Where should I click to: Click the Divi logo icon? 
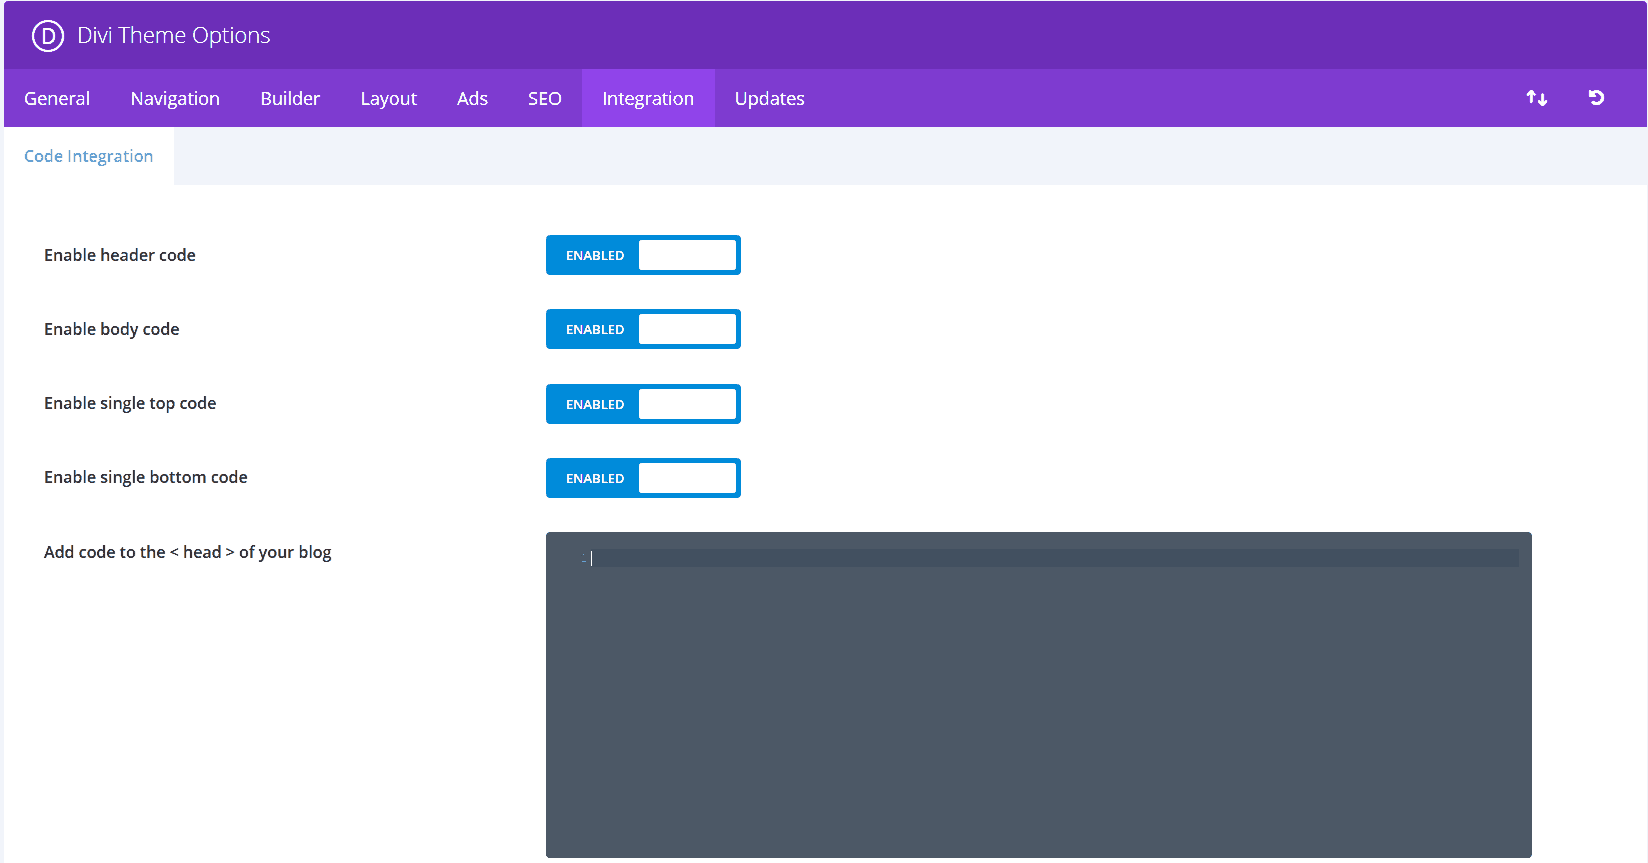(x=47, y=36)
